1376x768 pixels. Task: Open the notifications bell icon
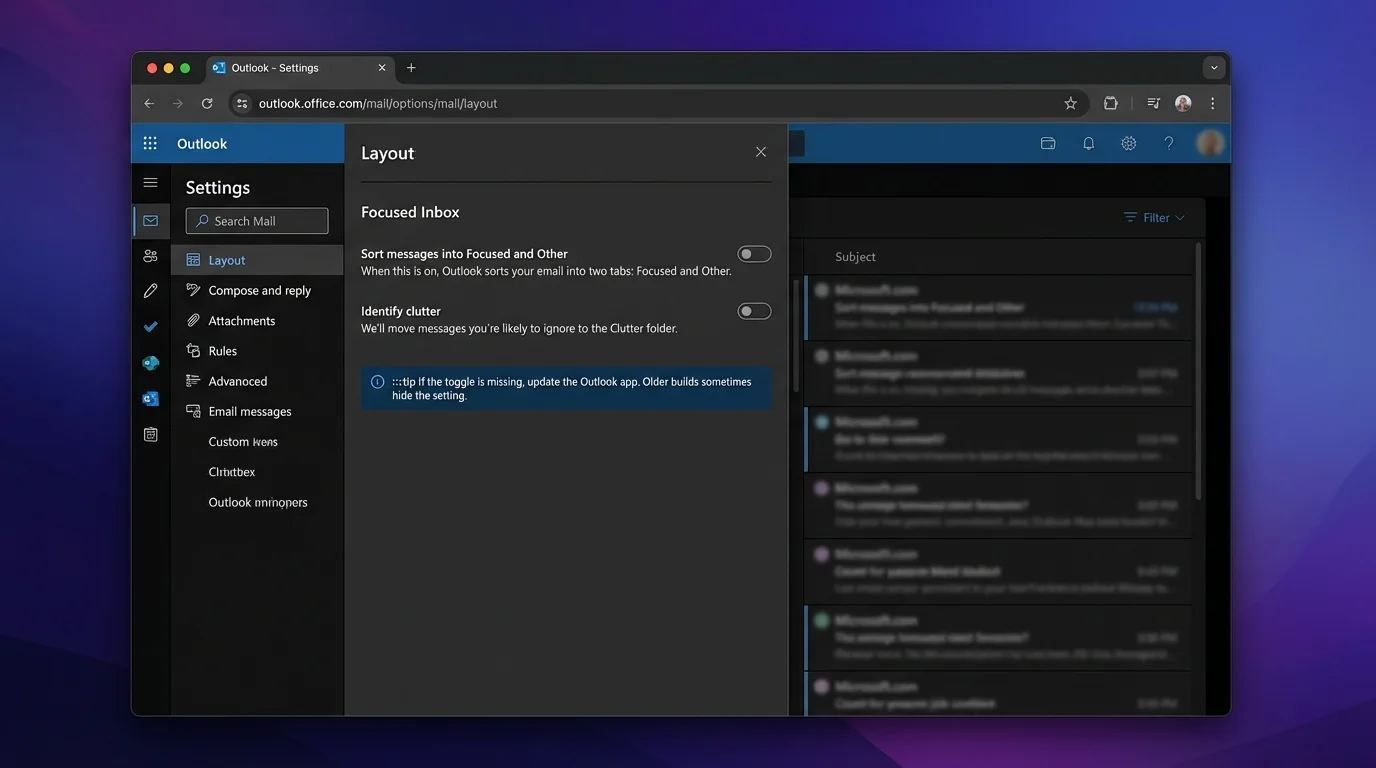pos(1088,143)
